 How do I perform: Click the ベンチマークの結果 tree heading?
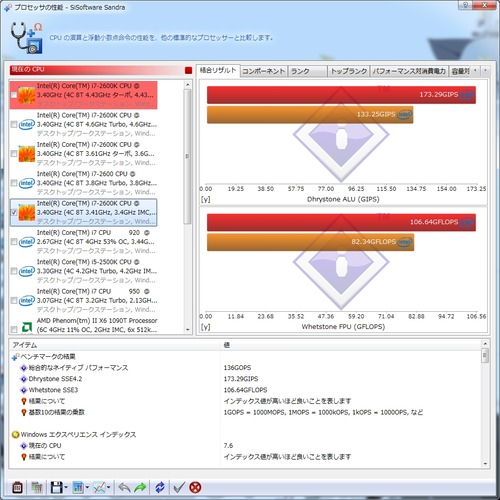[48, 357]
